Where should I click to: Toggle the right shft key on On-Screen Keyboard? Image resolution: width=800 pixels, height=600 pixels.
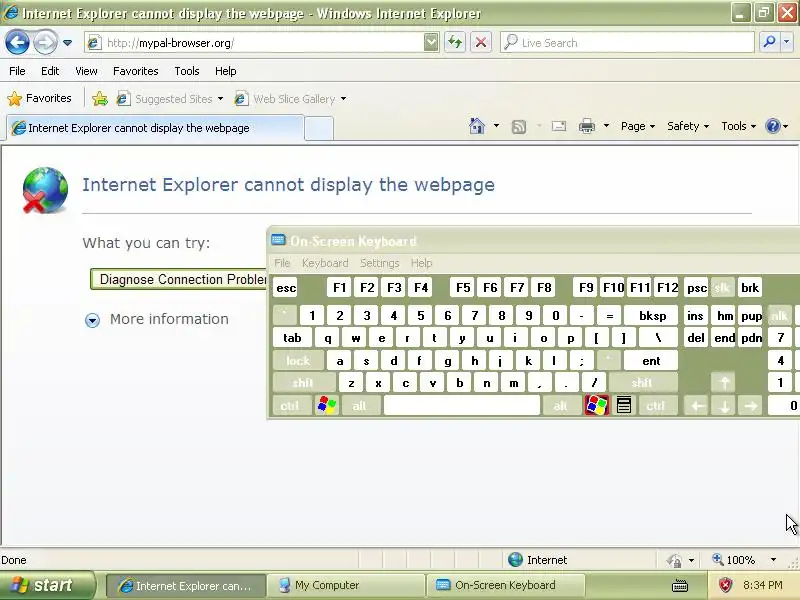642,383
